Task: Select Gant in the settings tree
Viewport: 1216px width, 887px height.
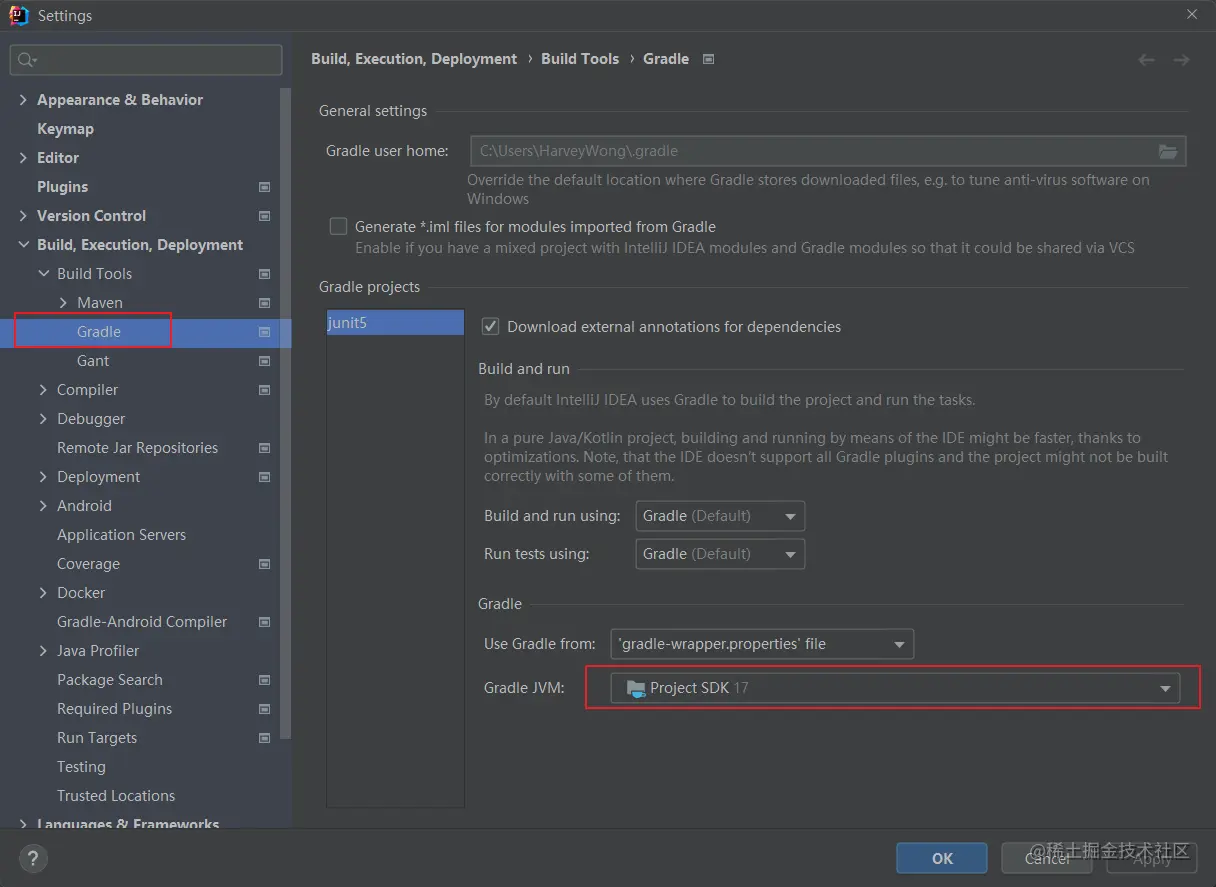Action: pos(93,361)
